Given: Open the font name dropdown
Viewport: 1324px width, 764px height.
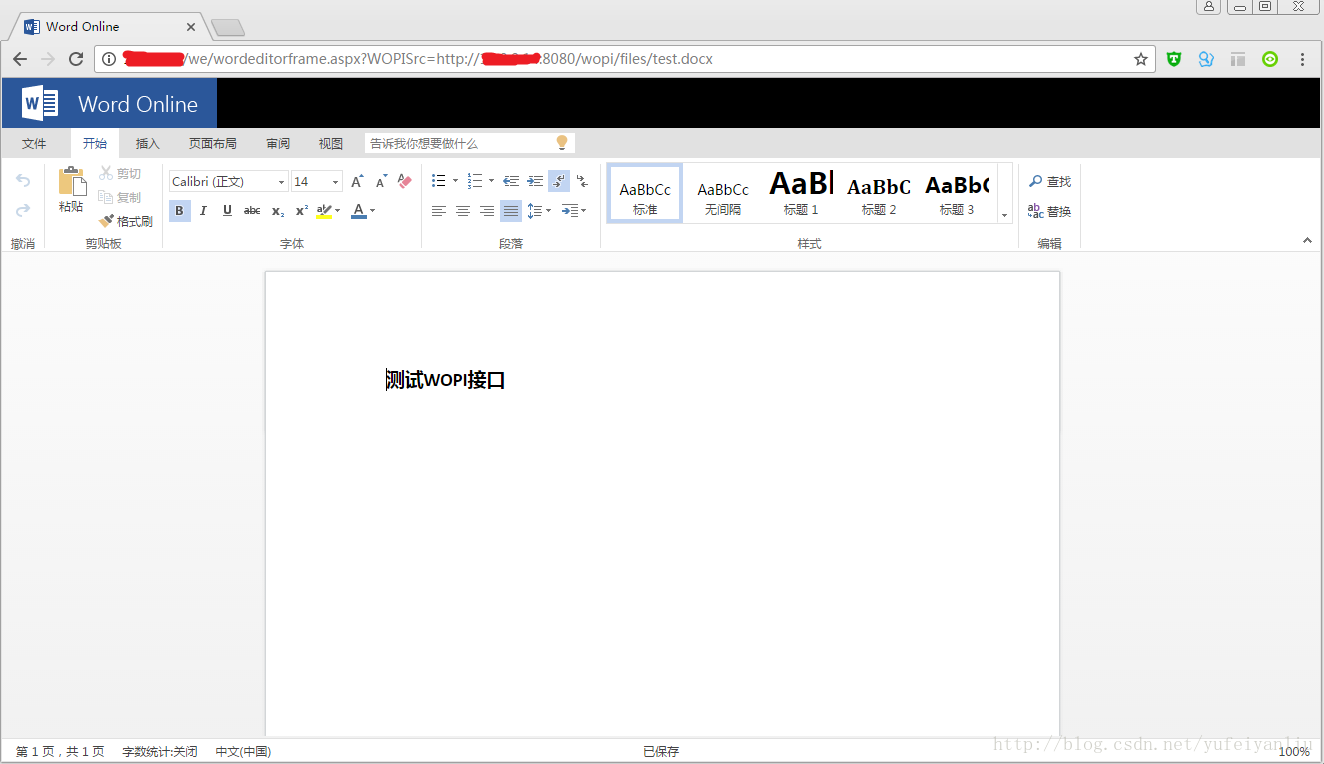Looking at the screenshot, I should pos(282,182).
